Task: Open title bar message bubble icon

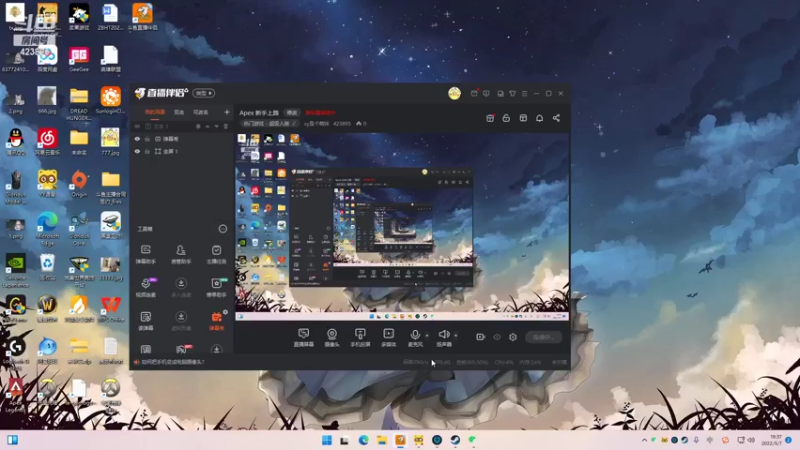Action: (486, 93)
